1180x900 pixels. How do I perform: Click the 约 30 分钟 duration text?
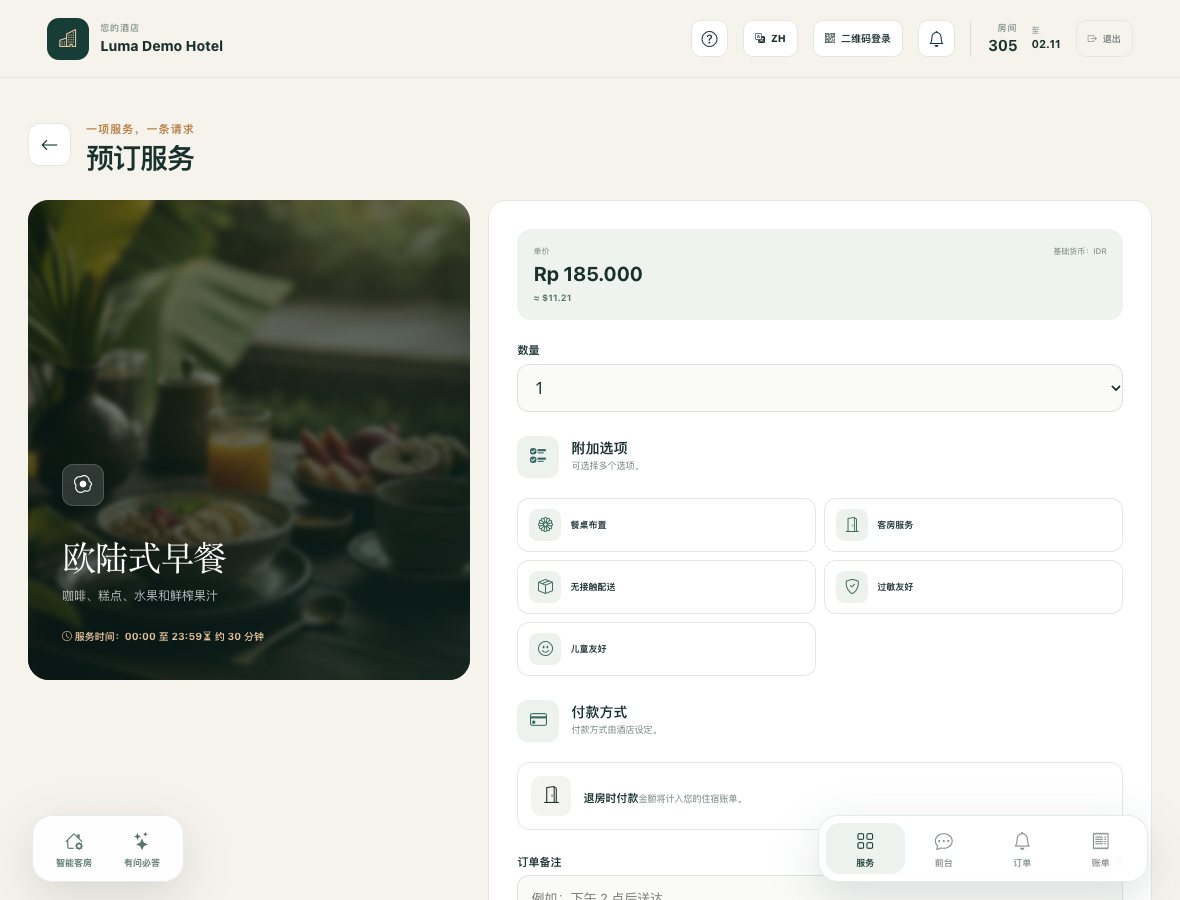click(x=233, y=637)
